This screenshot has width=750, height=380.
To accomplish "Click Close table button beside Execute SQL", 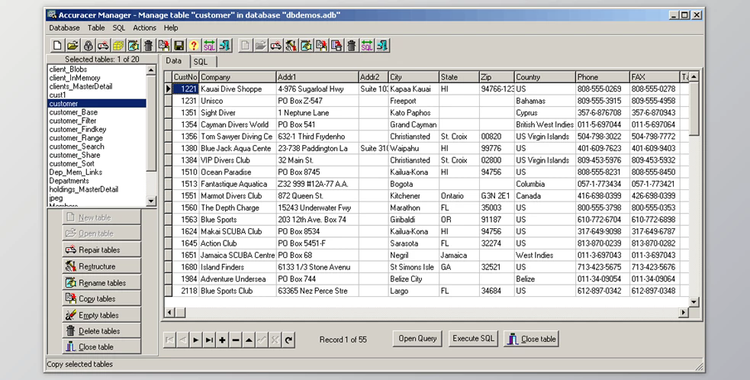I will [531, 339].
